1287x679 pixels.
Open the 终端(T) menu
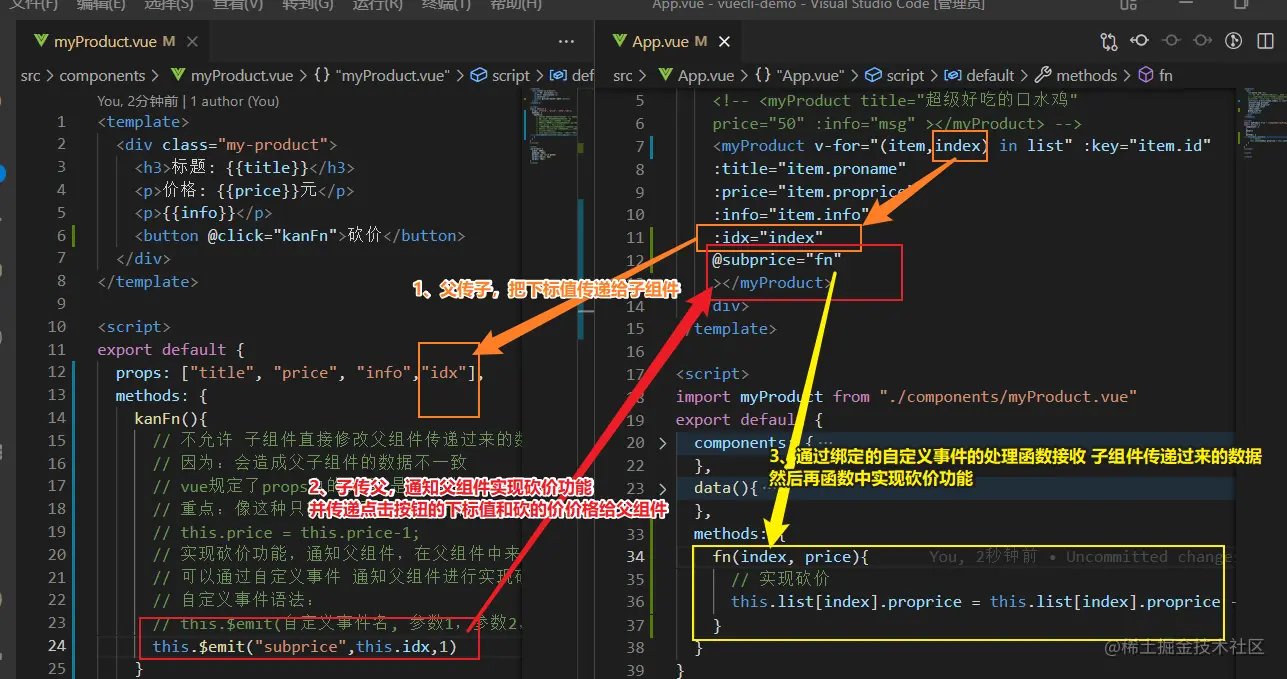point(445,5)
